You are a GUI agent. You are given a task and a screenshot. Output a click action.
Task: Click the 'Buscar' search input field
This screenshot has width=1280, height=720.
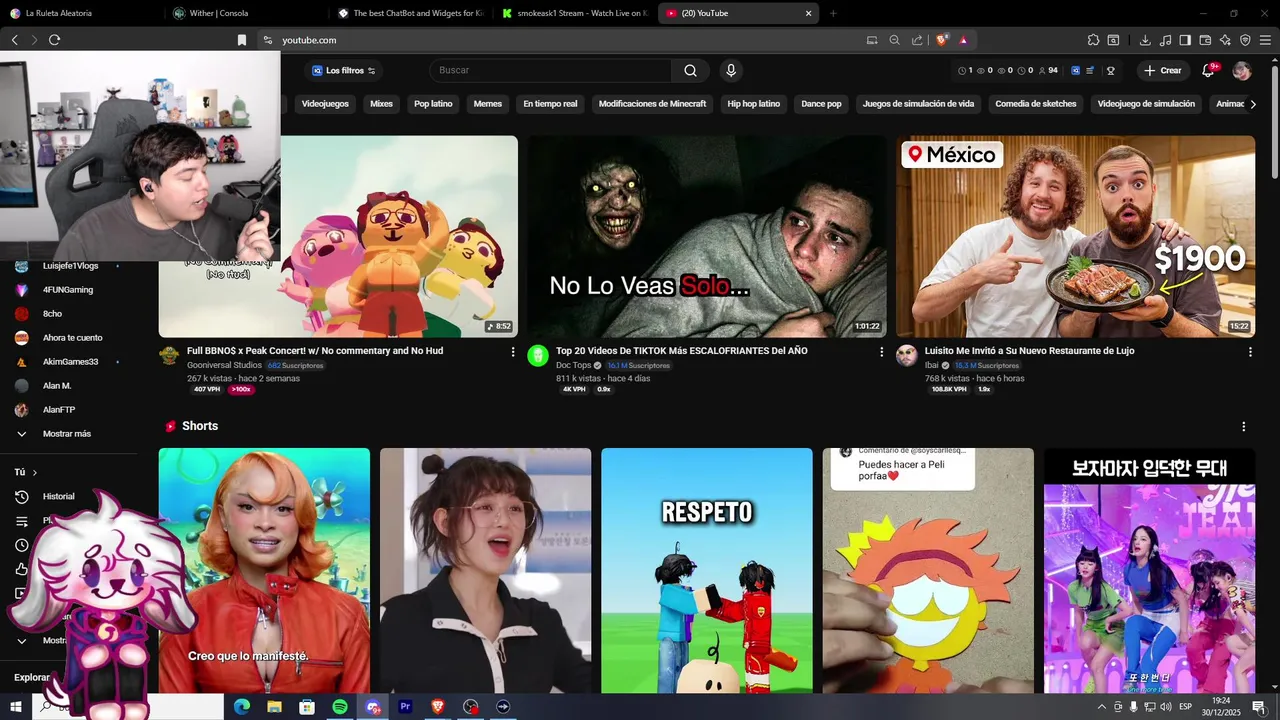550,70
